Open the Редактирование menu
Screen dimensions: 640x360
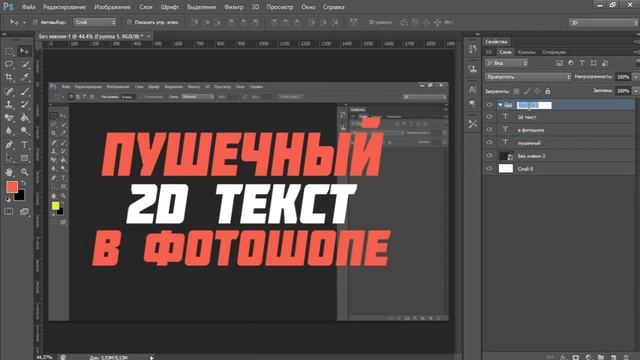pyautogui.click(x=64, y=7)
